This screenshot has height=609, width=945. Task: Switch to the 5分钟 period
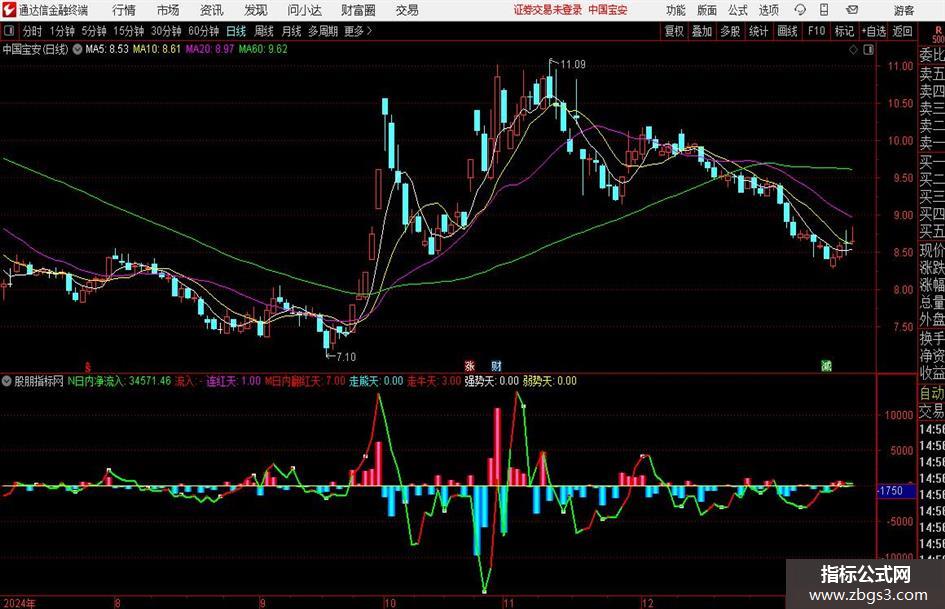pyautogui.click(x=94, y=31)
